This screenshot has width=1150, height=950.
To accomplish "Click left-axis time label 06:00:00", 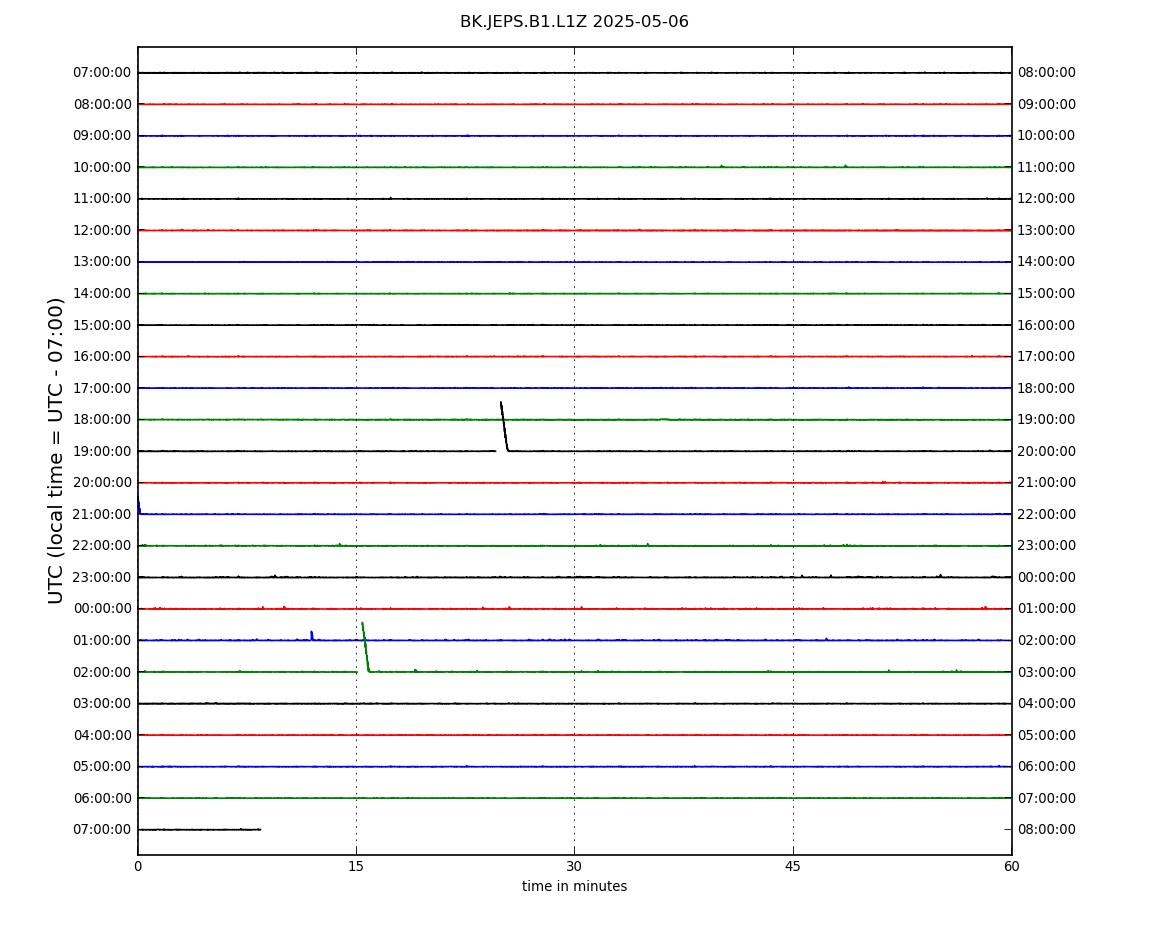I will [102, 798].
